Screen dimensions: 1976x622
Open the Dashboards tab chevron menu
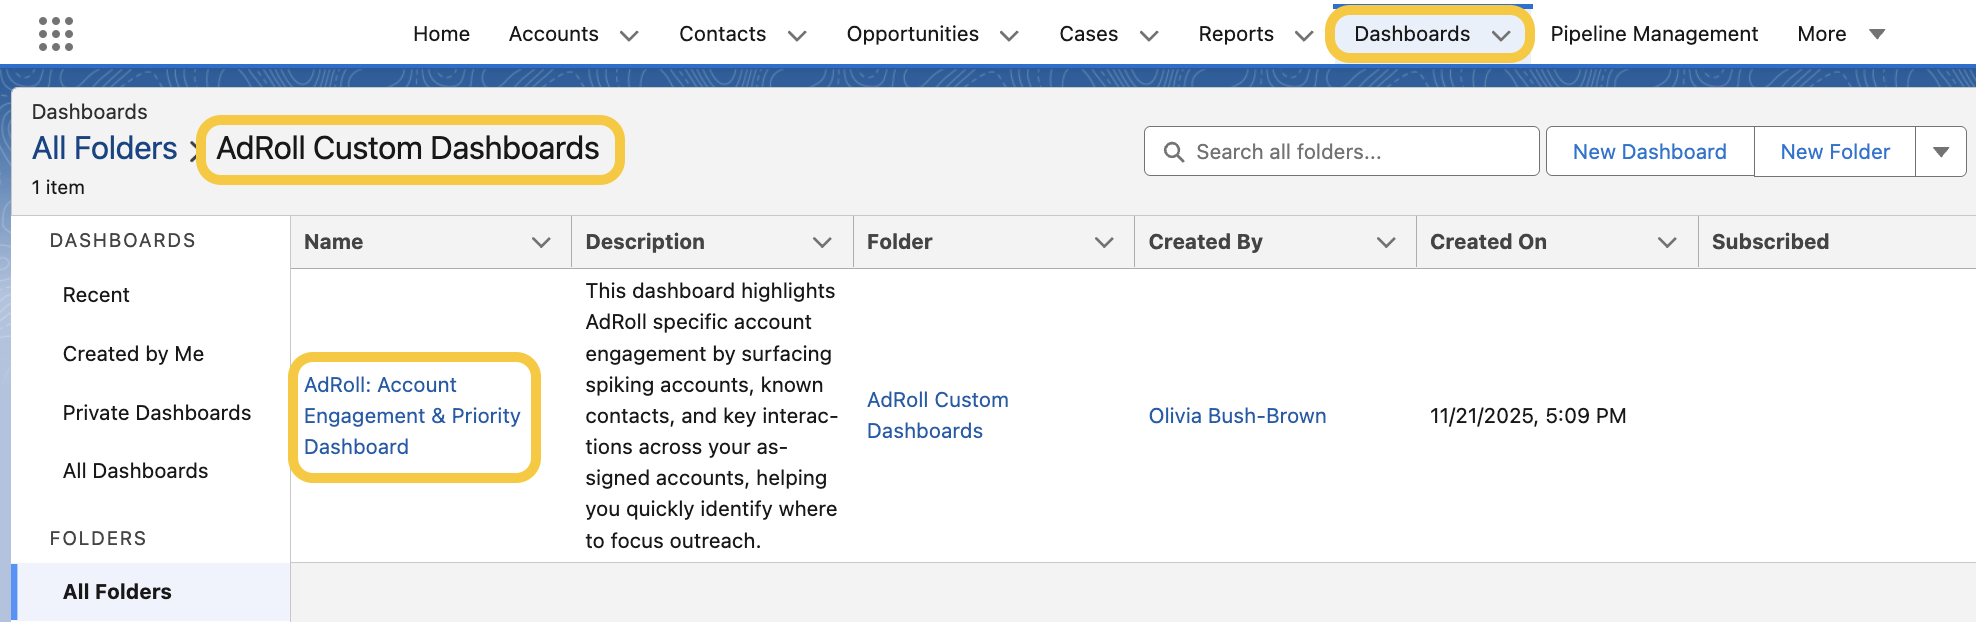tap(1501, 36)
